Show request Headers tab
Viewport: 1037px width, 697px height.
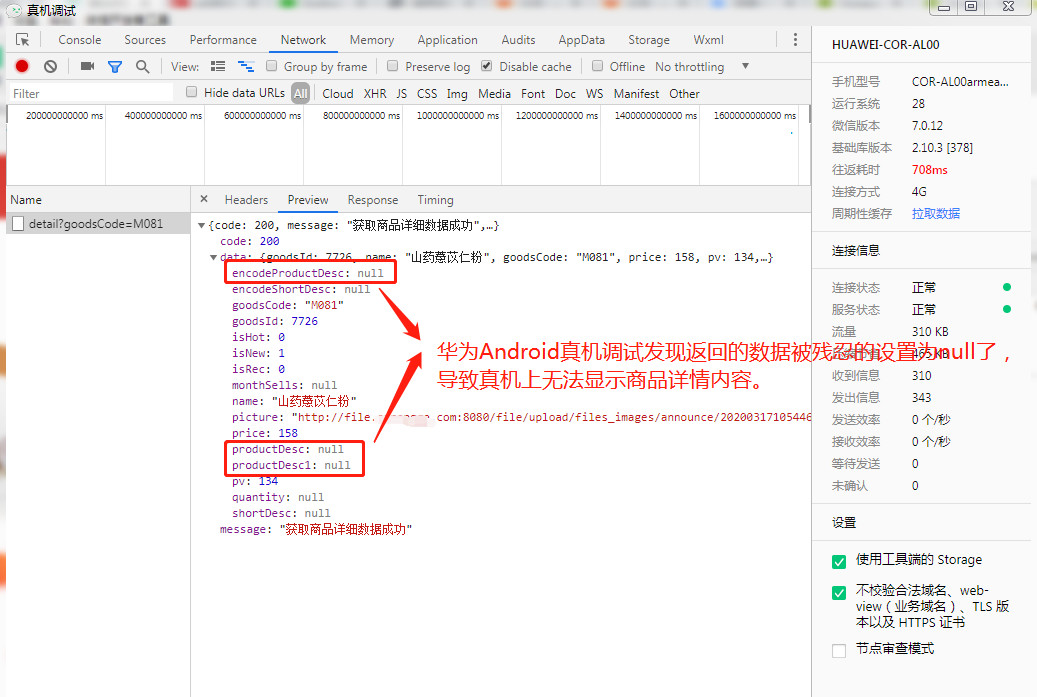[x=246, y=200]
